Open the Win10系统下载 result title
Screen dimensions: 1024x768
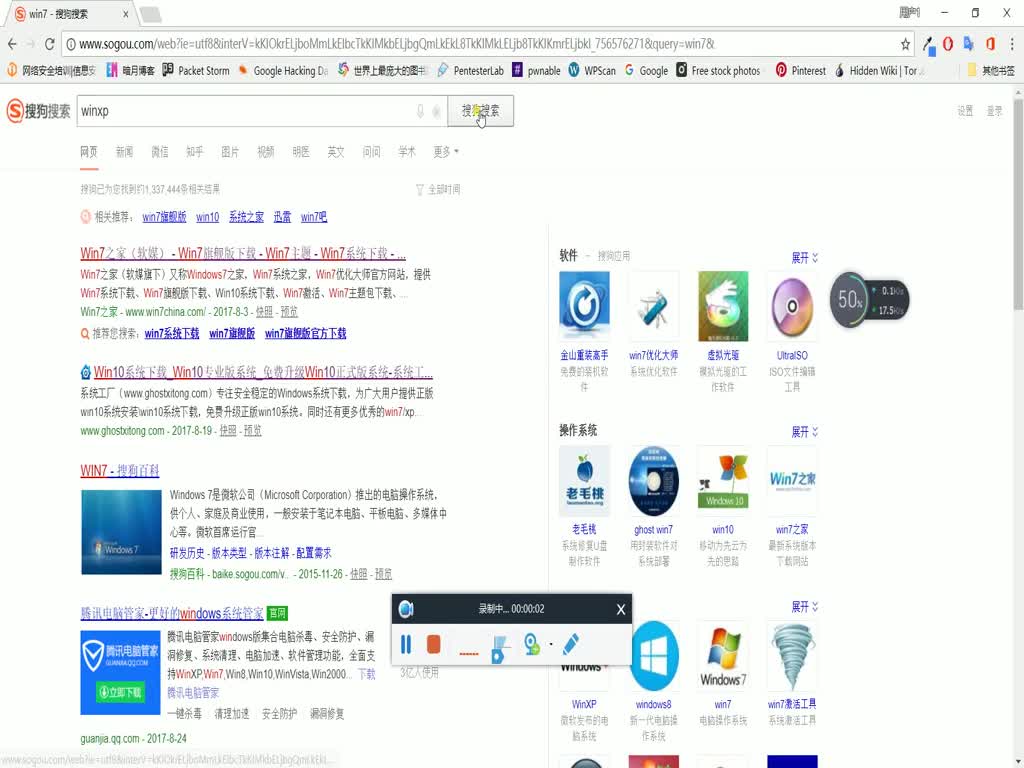pos(263,372)
